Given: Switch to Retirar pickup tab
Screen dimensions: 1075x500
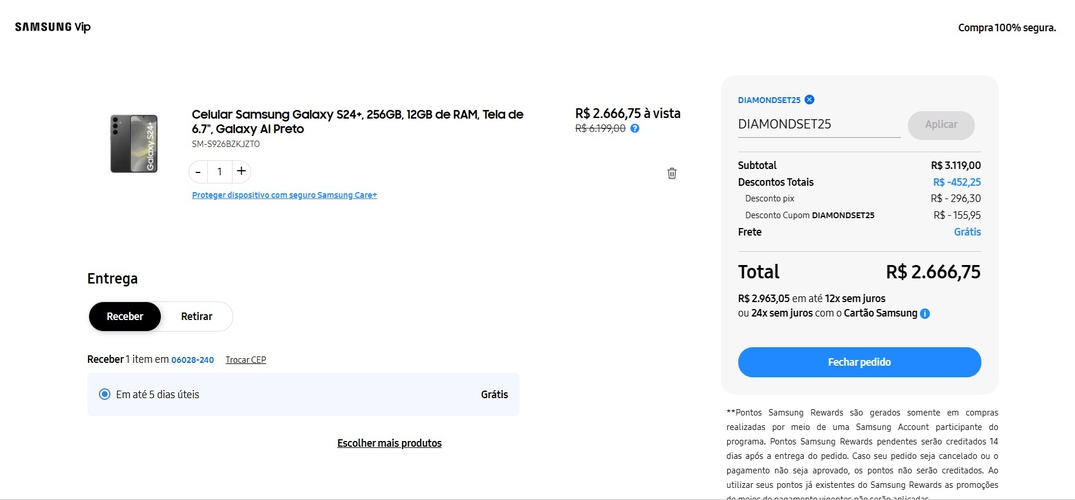Looking at the screenshot, I should point(196,316).
